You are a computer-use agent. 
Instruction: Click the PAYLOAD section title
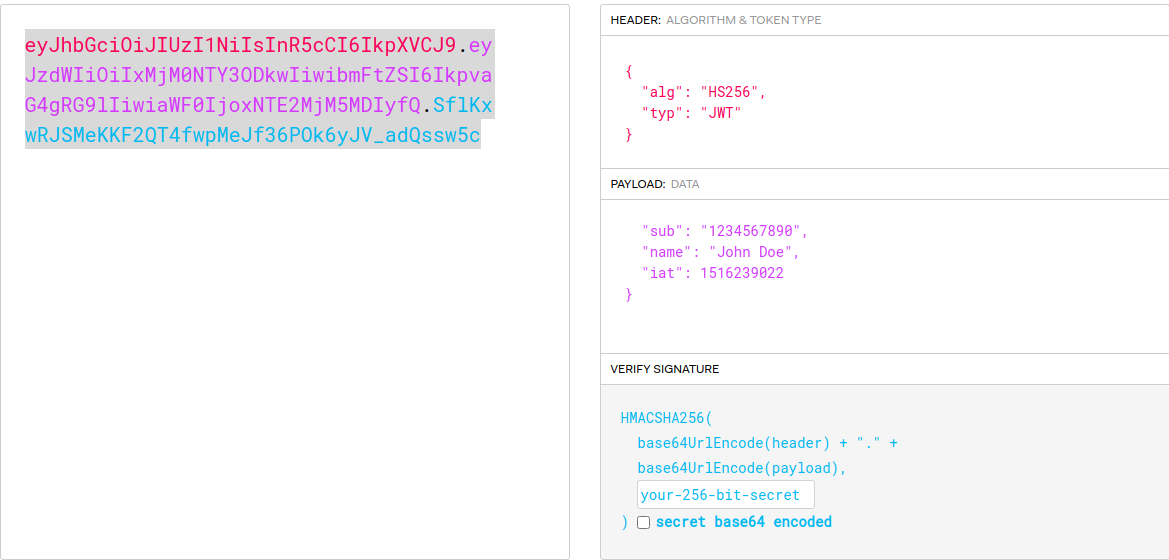(x=637, y=184)
